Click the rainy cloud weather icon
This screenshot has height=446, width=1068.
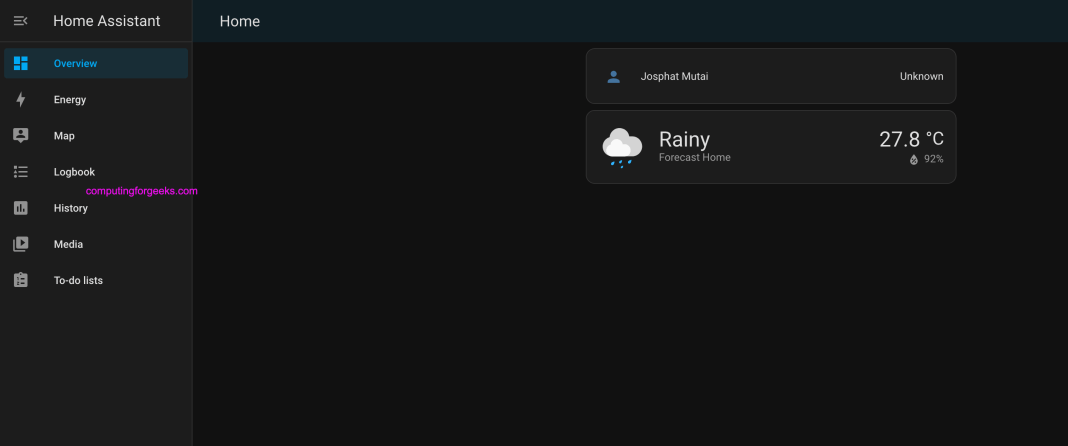622,147
